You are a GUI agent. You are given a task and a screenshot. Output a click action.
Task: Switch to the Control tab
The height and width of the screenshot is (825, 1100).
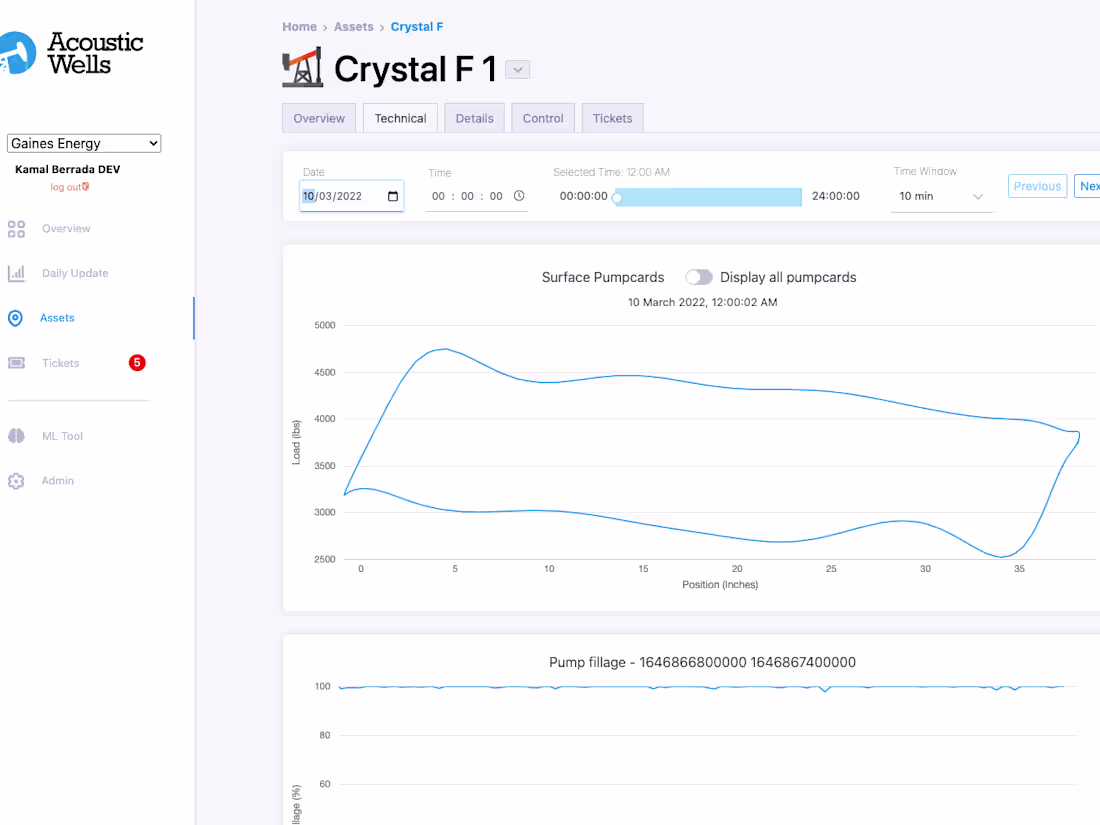click(x=543, y=118)
